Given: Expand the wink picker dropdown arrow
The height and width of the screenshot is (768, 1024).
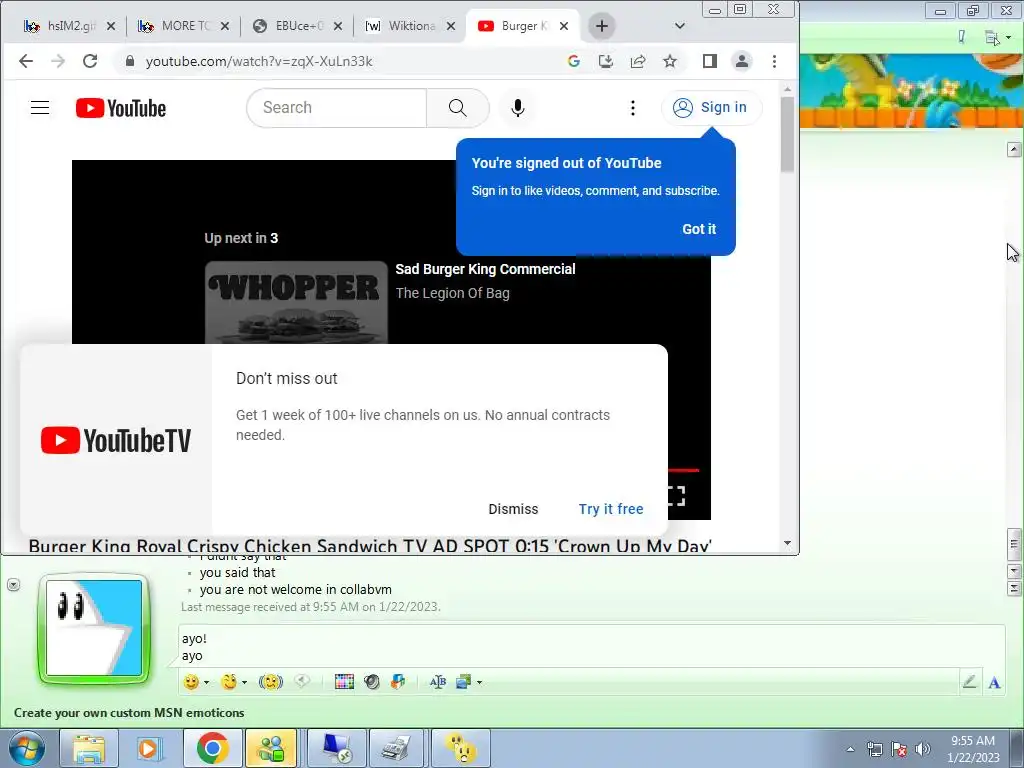Looking at the screenshot, I should 244,682.
